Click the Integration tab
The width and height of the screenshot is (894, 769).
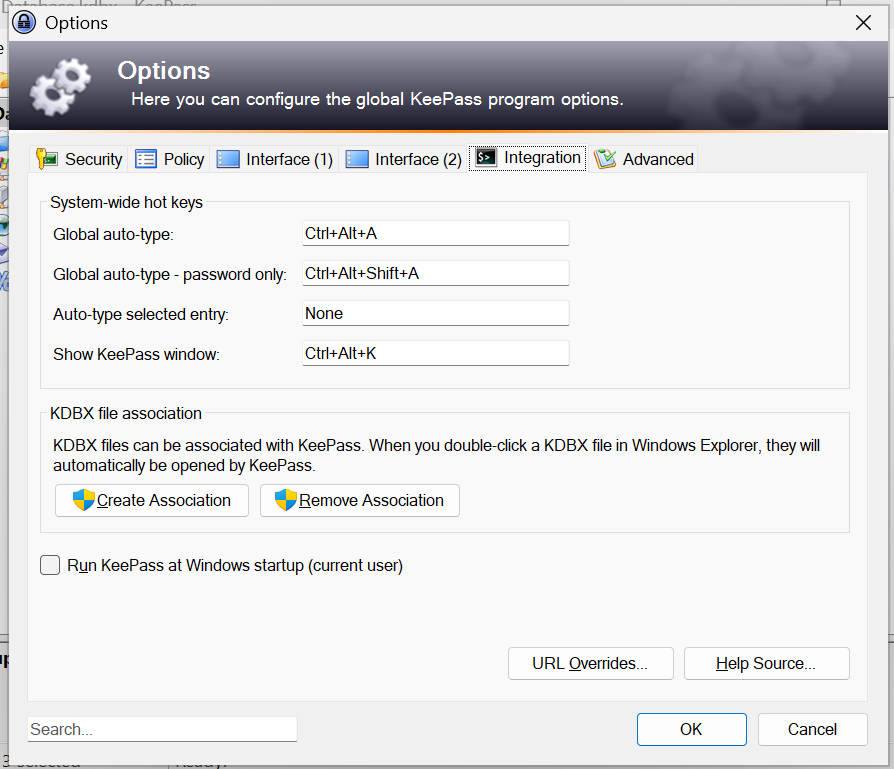click(528, 157)
